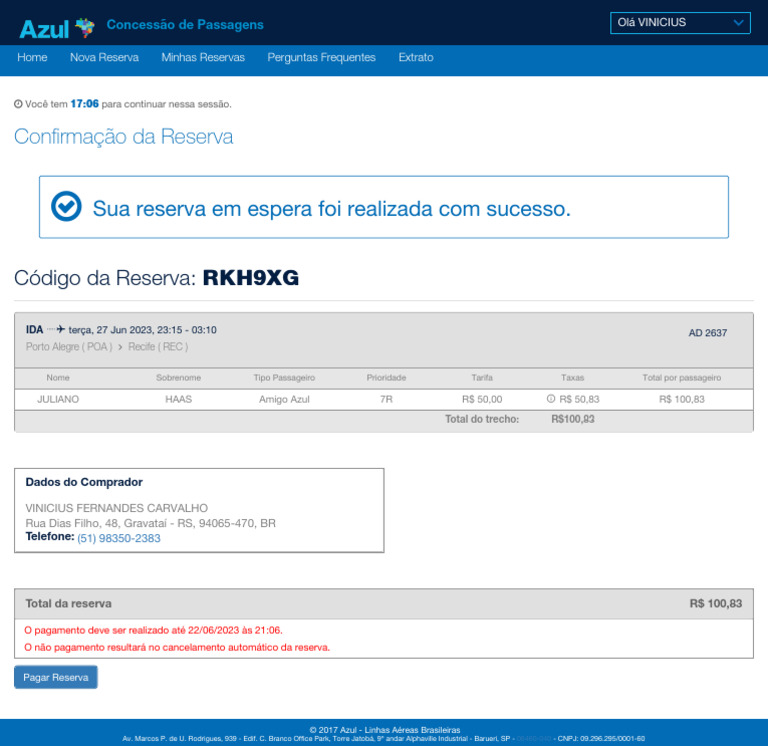Click Porto Alegre ( POA ) origin text
The height and width of the screenshot is (746, 768).
click(69, 347)
